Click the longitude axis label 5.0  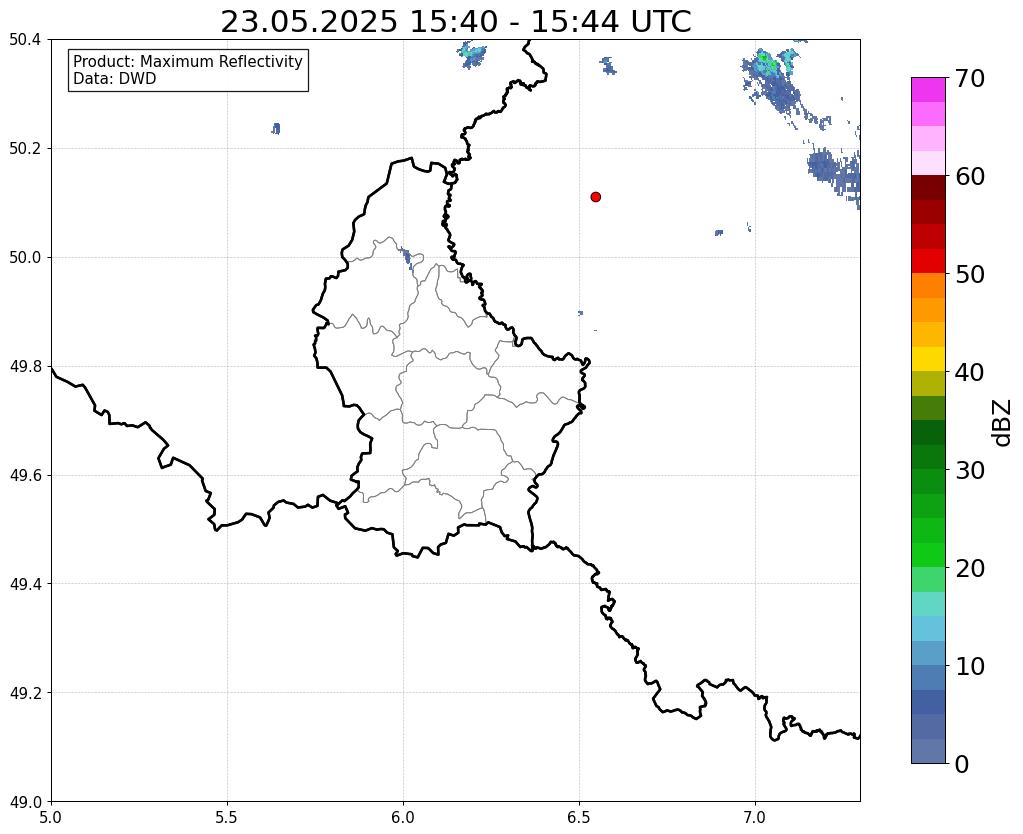[51, 817]
